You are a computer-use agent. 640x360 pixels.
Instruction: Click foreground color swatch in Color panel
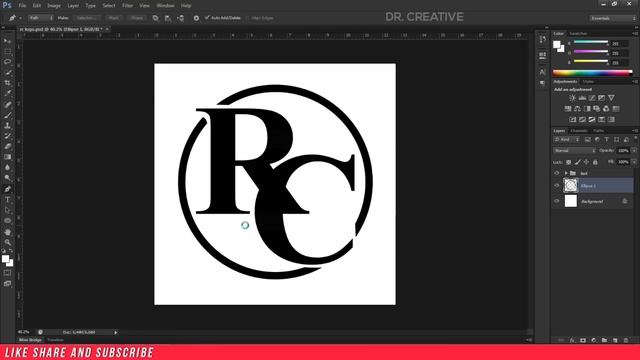(557, 44)
